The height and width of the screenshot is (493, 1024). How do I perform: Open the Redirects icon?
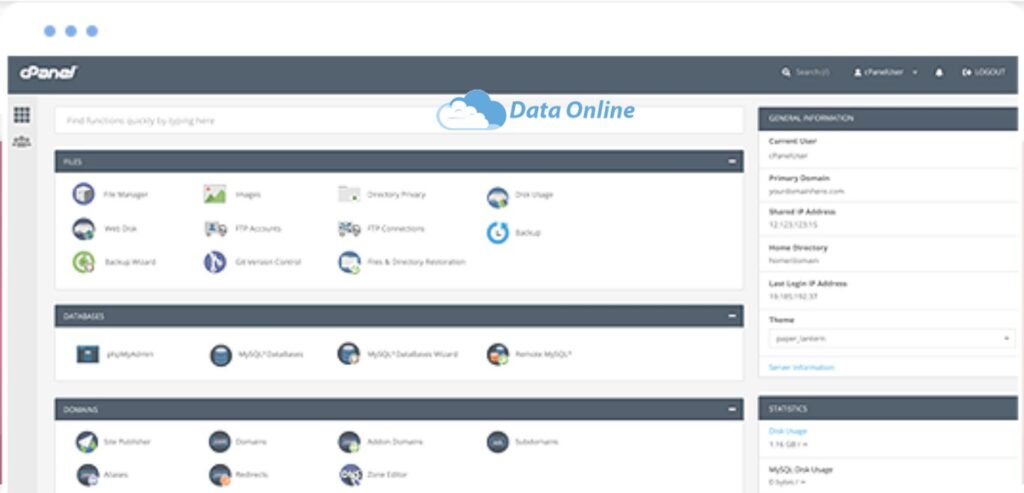point(220,475)
